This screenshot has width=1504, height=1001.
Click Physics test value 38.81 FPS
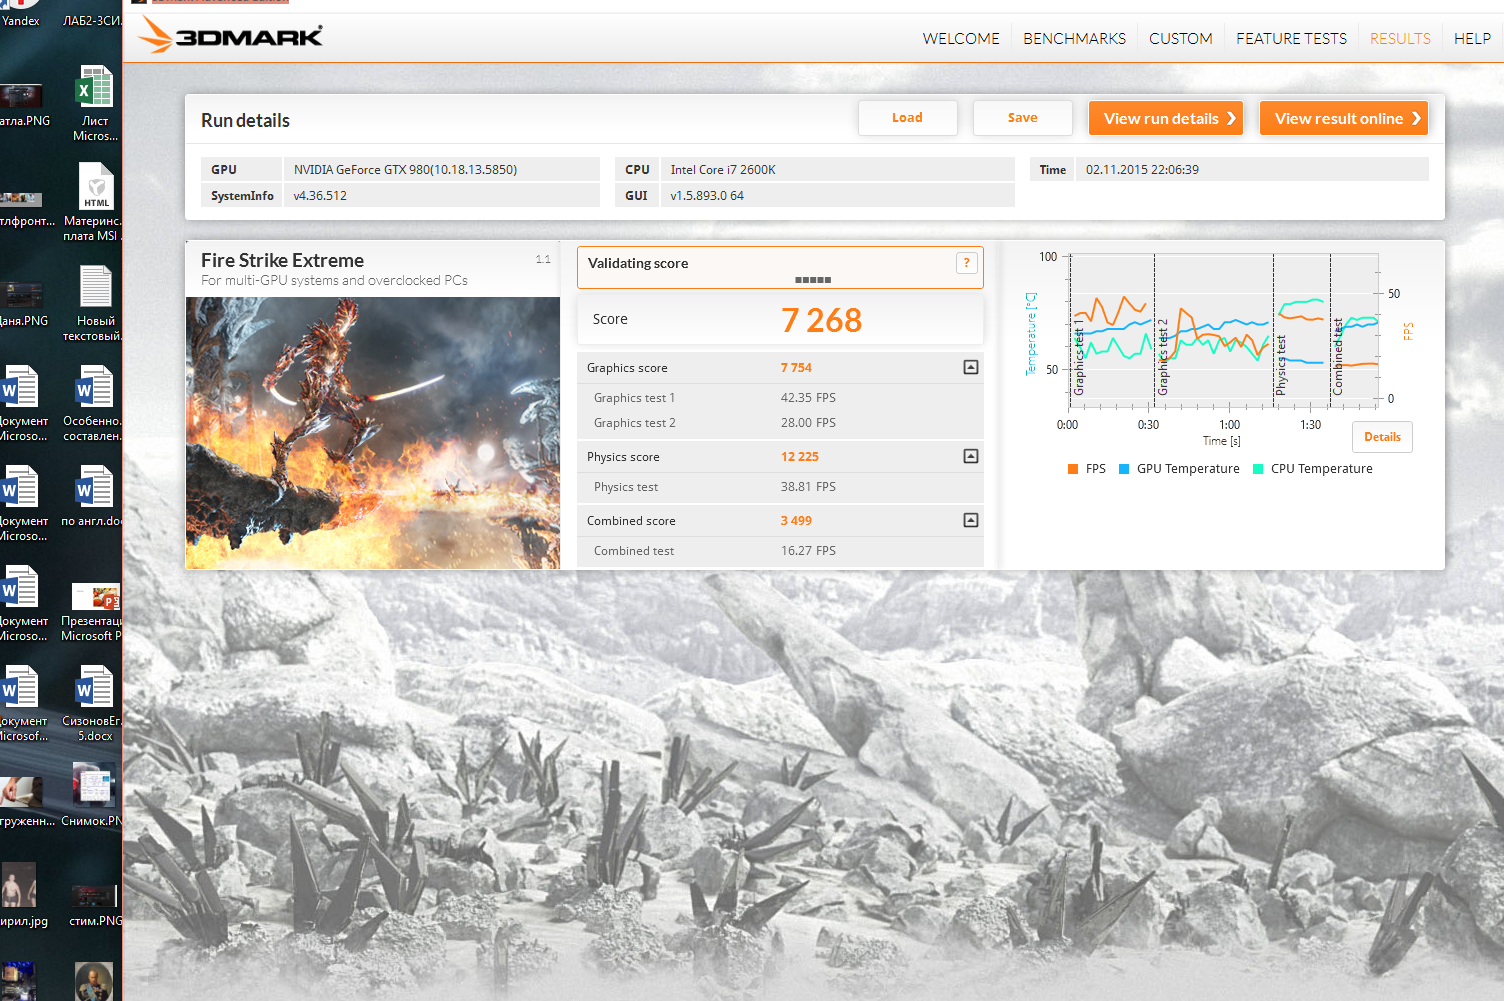click(x=808, y=487)
